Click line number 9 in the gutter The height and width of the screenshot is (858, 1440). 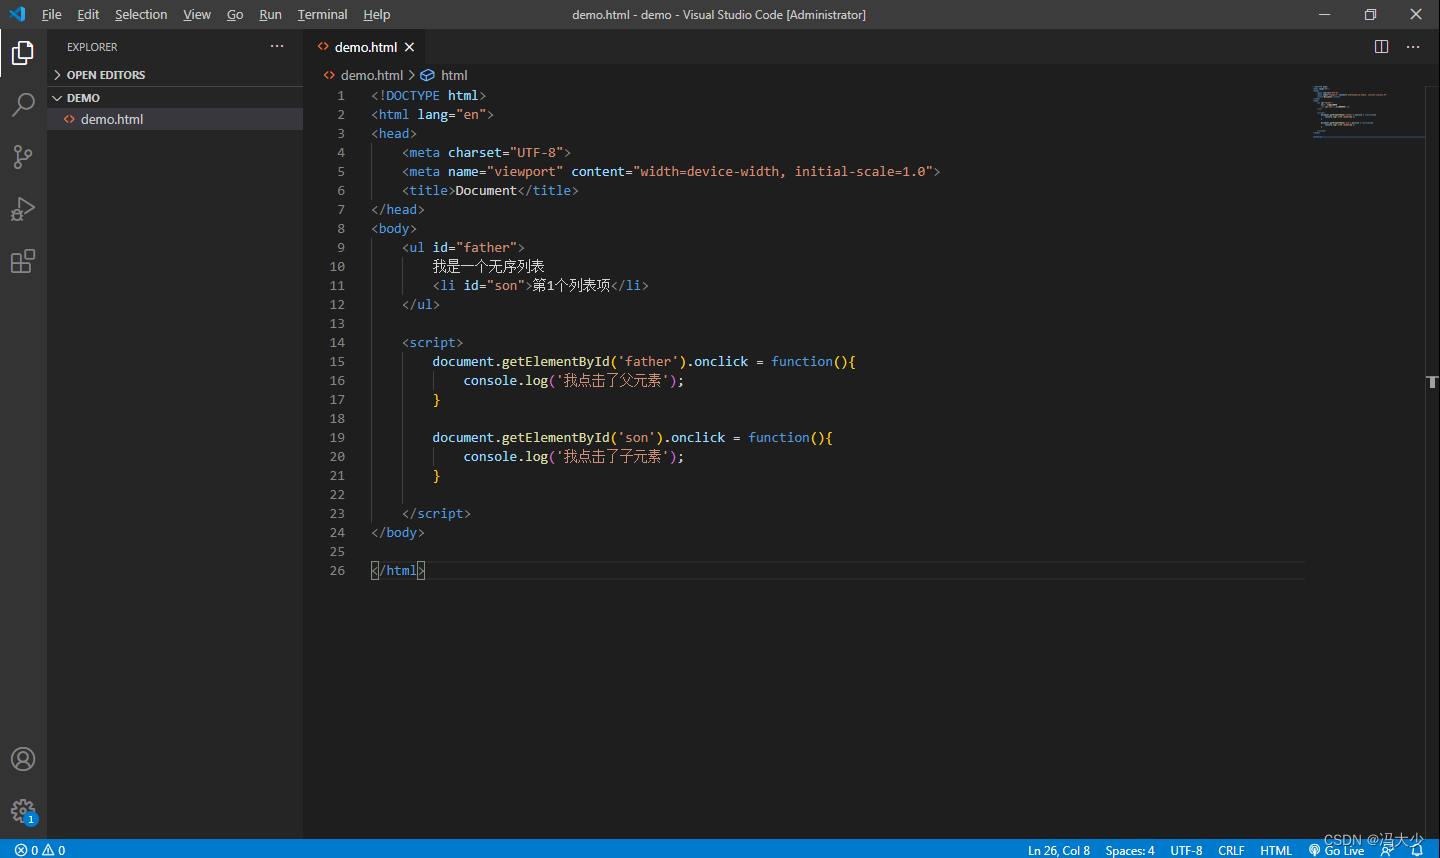coord(341,247)
